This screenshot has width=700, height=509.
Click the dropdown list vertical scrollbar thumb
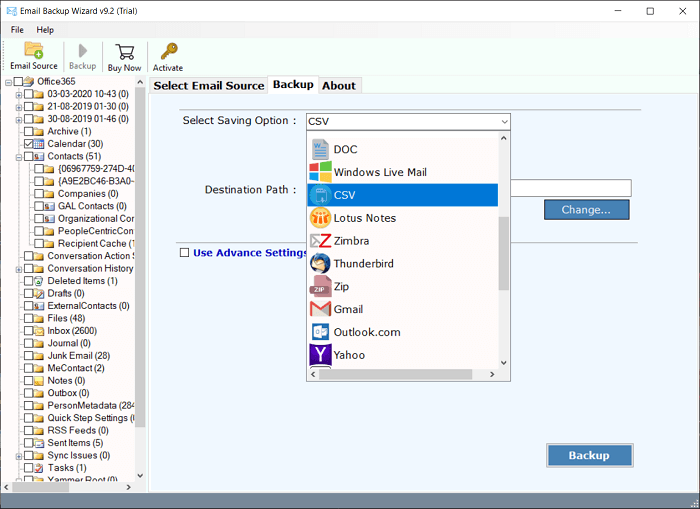(x=504, y=253)
